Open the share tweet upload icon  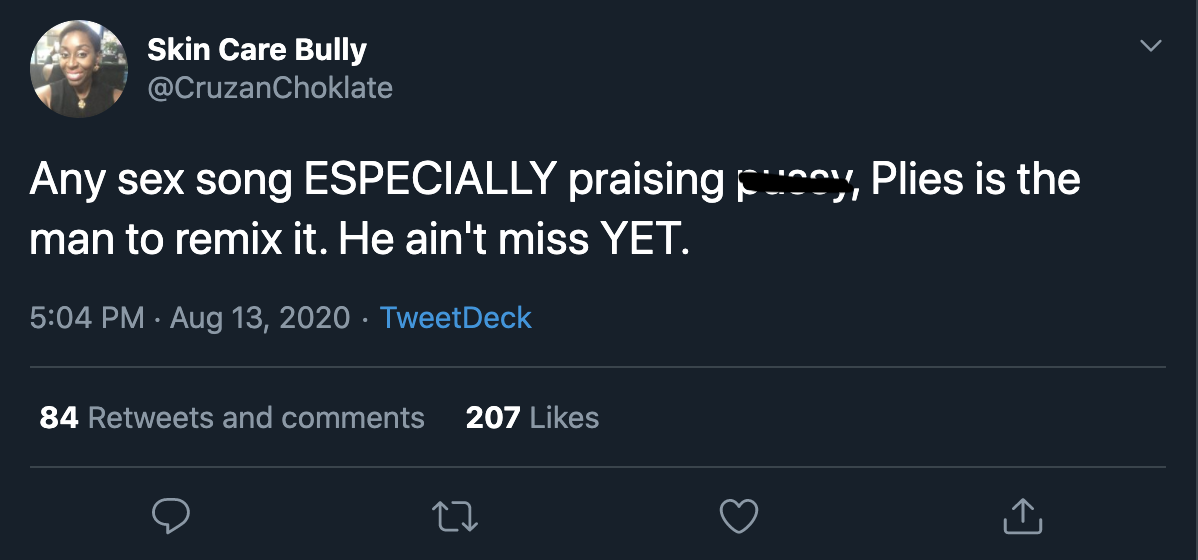pos(1022,515)
